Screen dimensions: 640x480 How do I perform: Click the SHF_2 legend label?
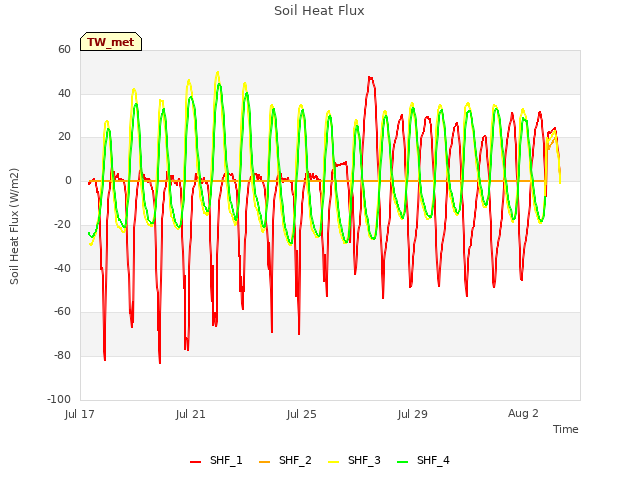pos(295,460)
